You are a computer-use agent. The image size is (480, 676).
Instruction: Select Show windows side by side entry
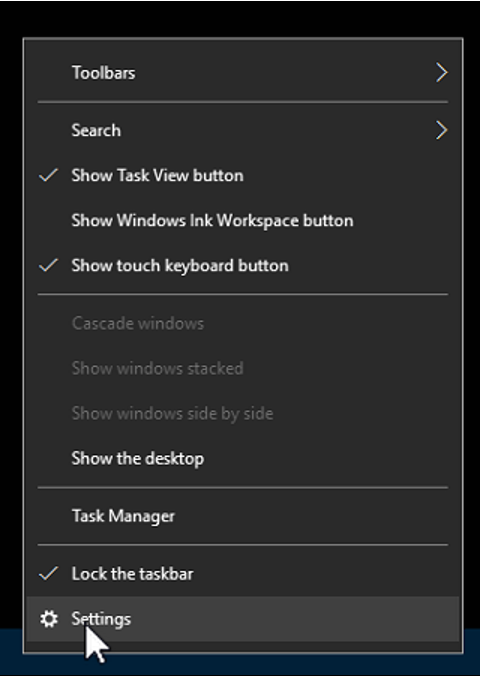pyautogui.click(x=243, y=413)
